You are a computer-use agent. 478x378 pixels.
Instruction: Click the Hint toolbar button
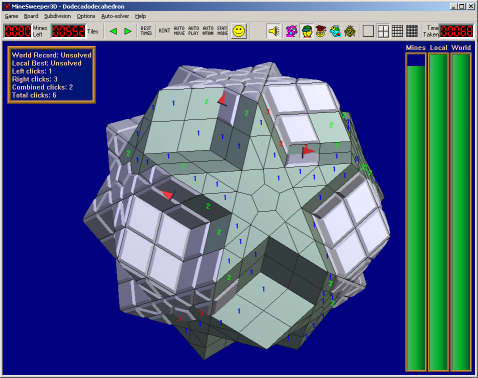(164, 31)
